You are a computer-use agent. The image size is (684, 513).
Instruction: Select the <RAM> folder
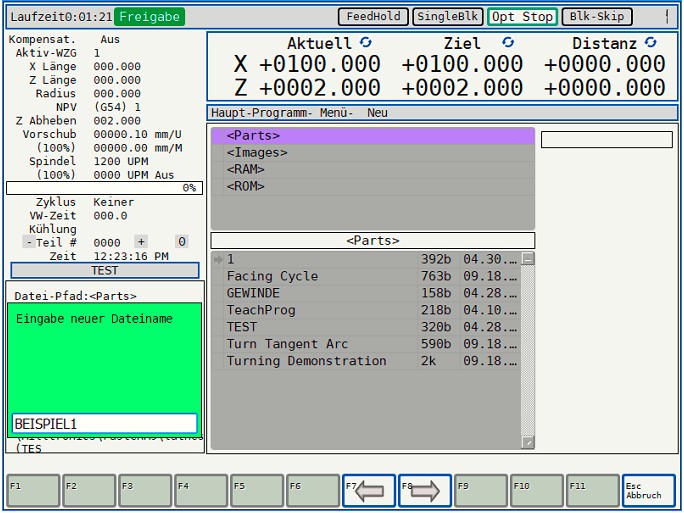(373, 170)
